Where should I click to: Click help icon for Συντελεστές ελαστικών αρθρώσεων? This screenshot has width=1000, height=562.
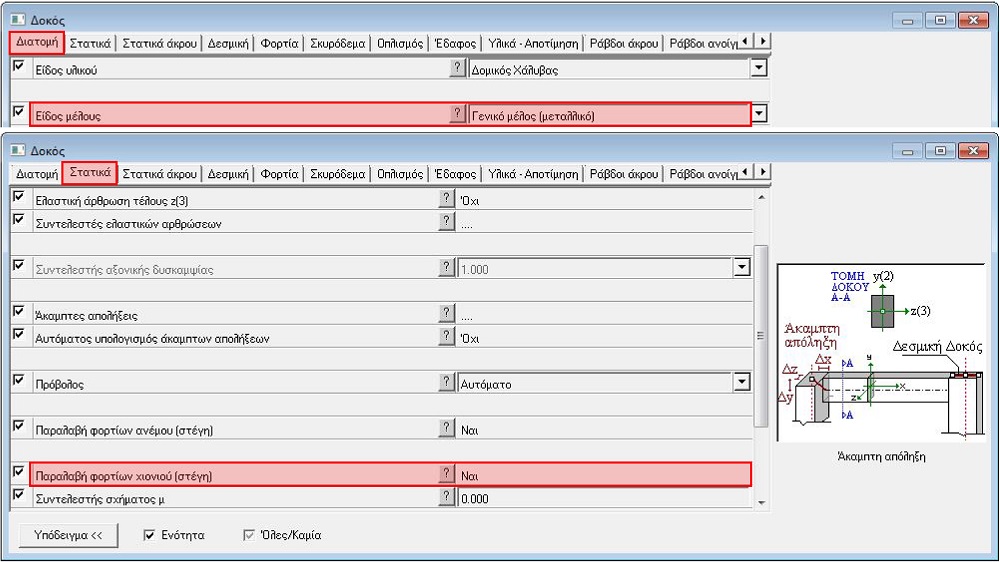(447, 222)
